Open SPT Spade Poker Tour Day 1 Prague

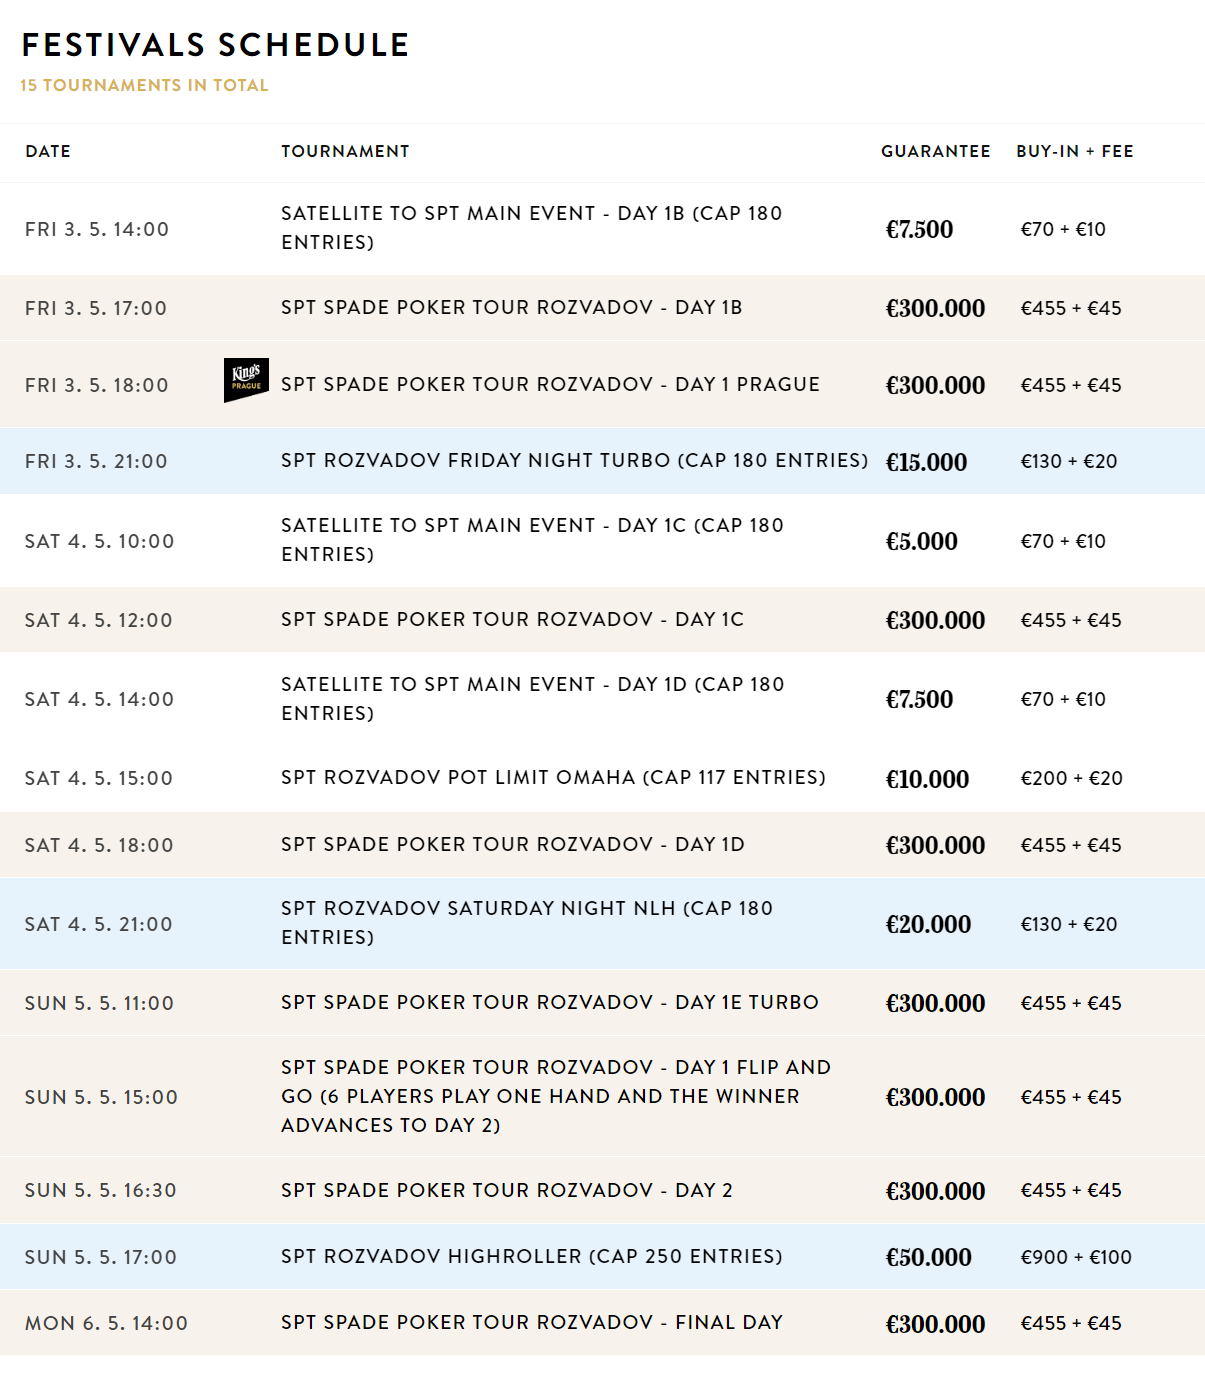550,385
